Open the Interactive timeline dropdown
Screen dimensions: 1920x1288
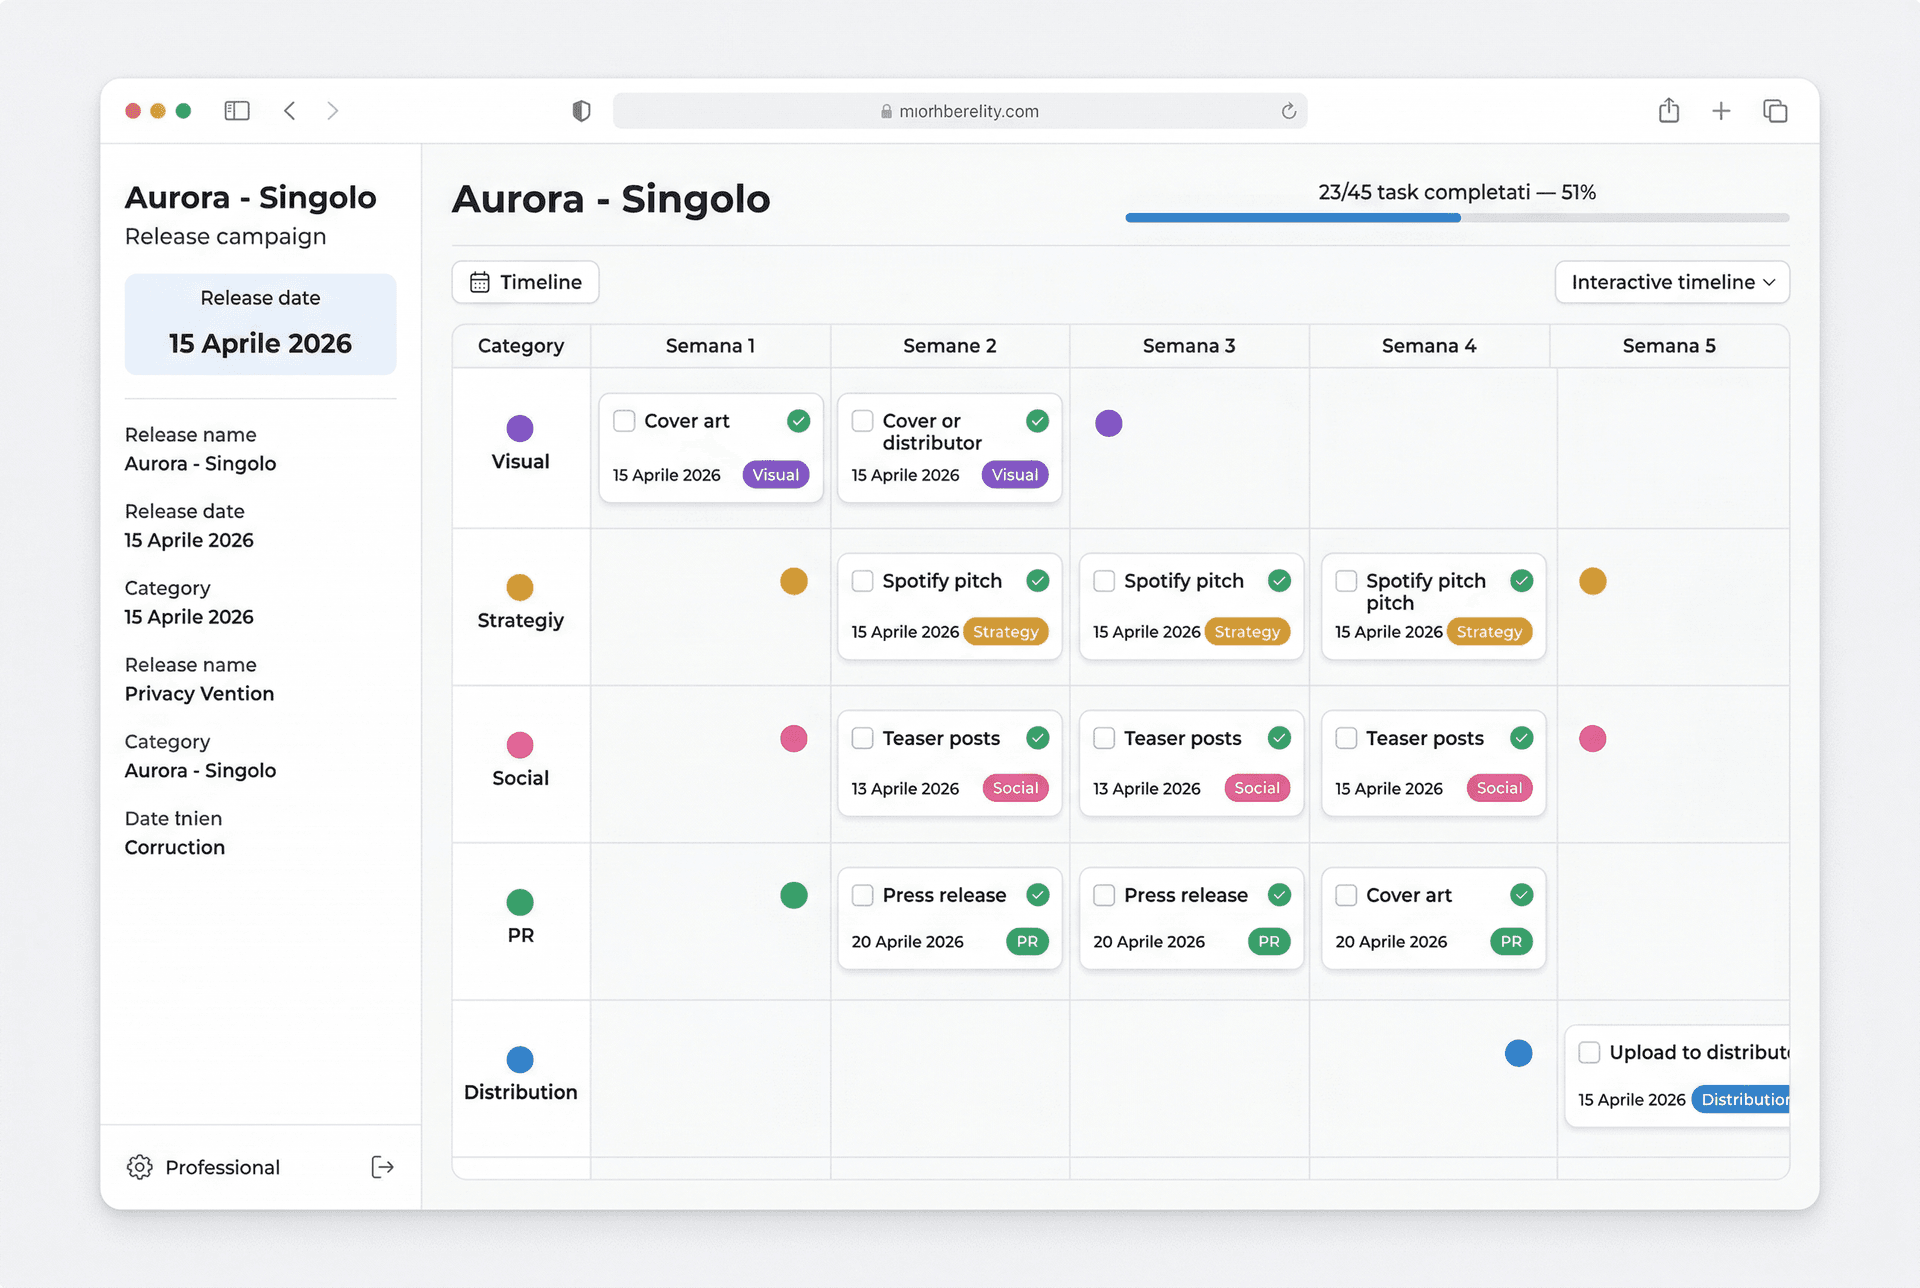pos(1670,282)
